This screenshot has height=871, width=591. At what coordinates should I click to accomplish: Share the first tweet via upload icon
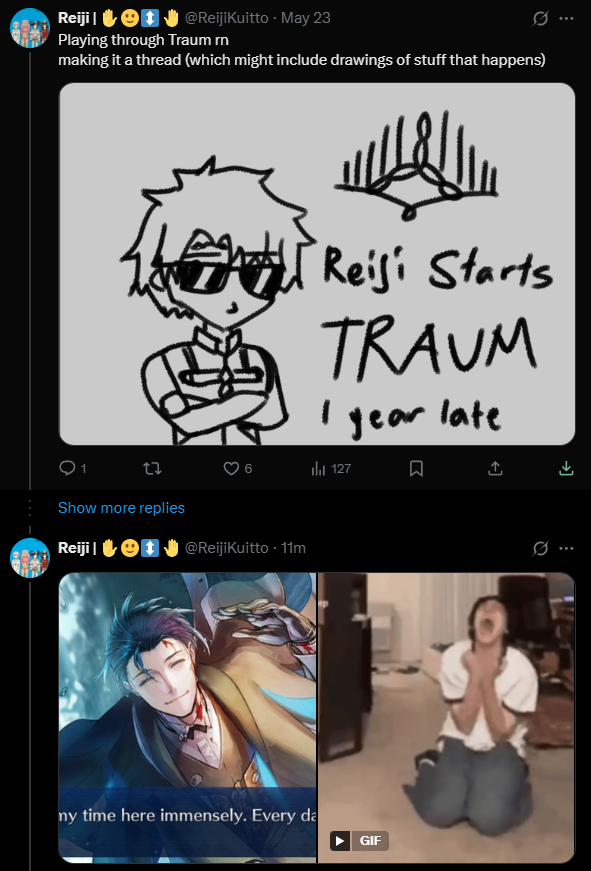pyautogui.click(x=495, y=469)
